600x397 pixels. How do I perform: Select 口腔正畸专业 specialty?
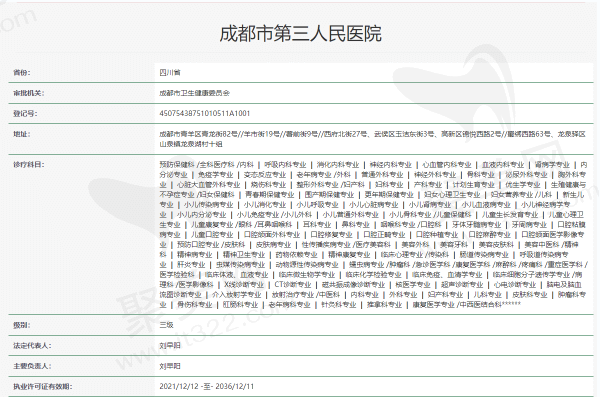tap(384, 235)
